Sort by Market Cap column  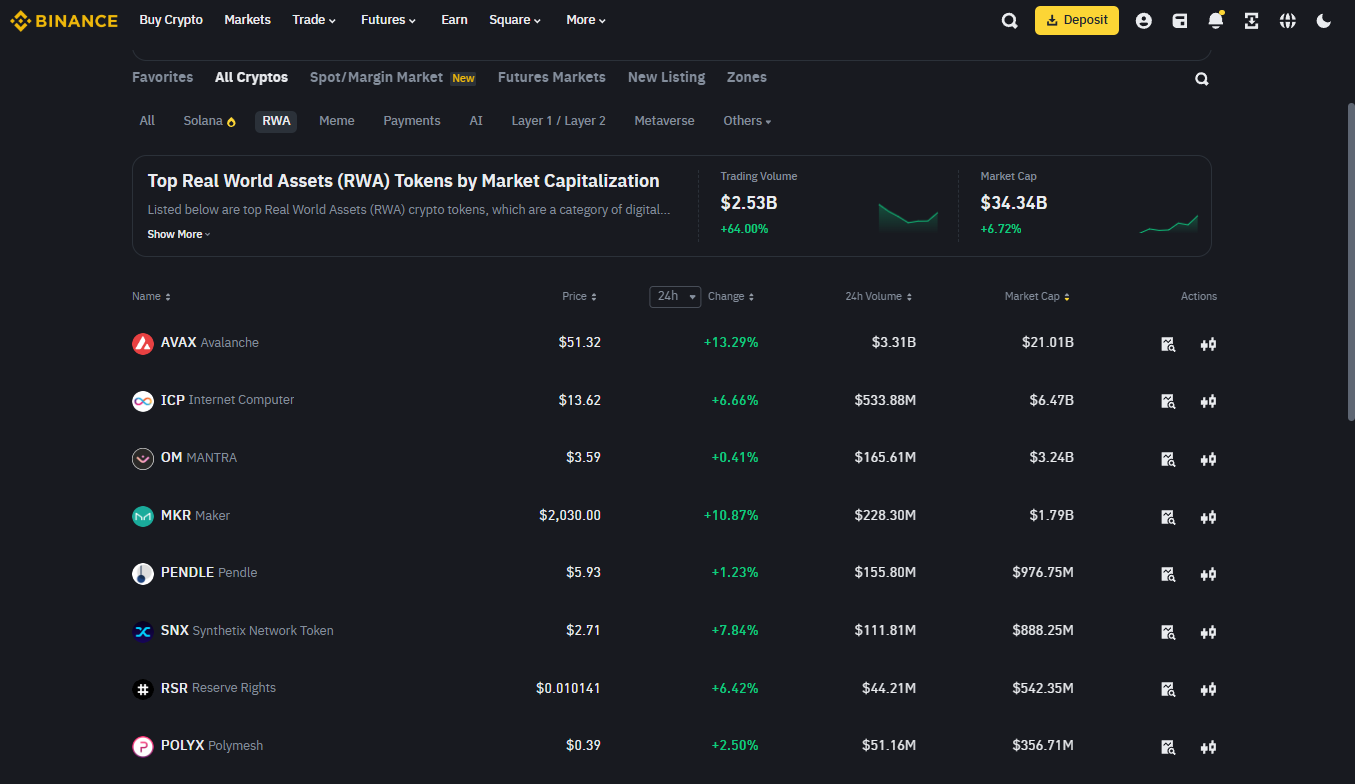tap(1038, 297)
